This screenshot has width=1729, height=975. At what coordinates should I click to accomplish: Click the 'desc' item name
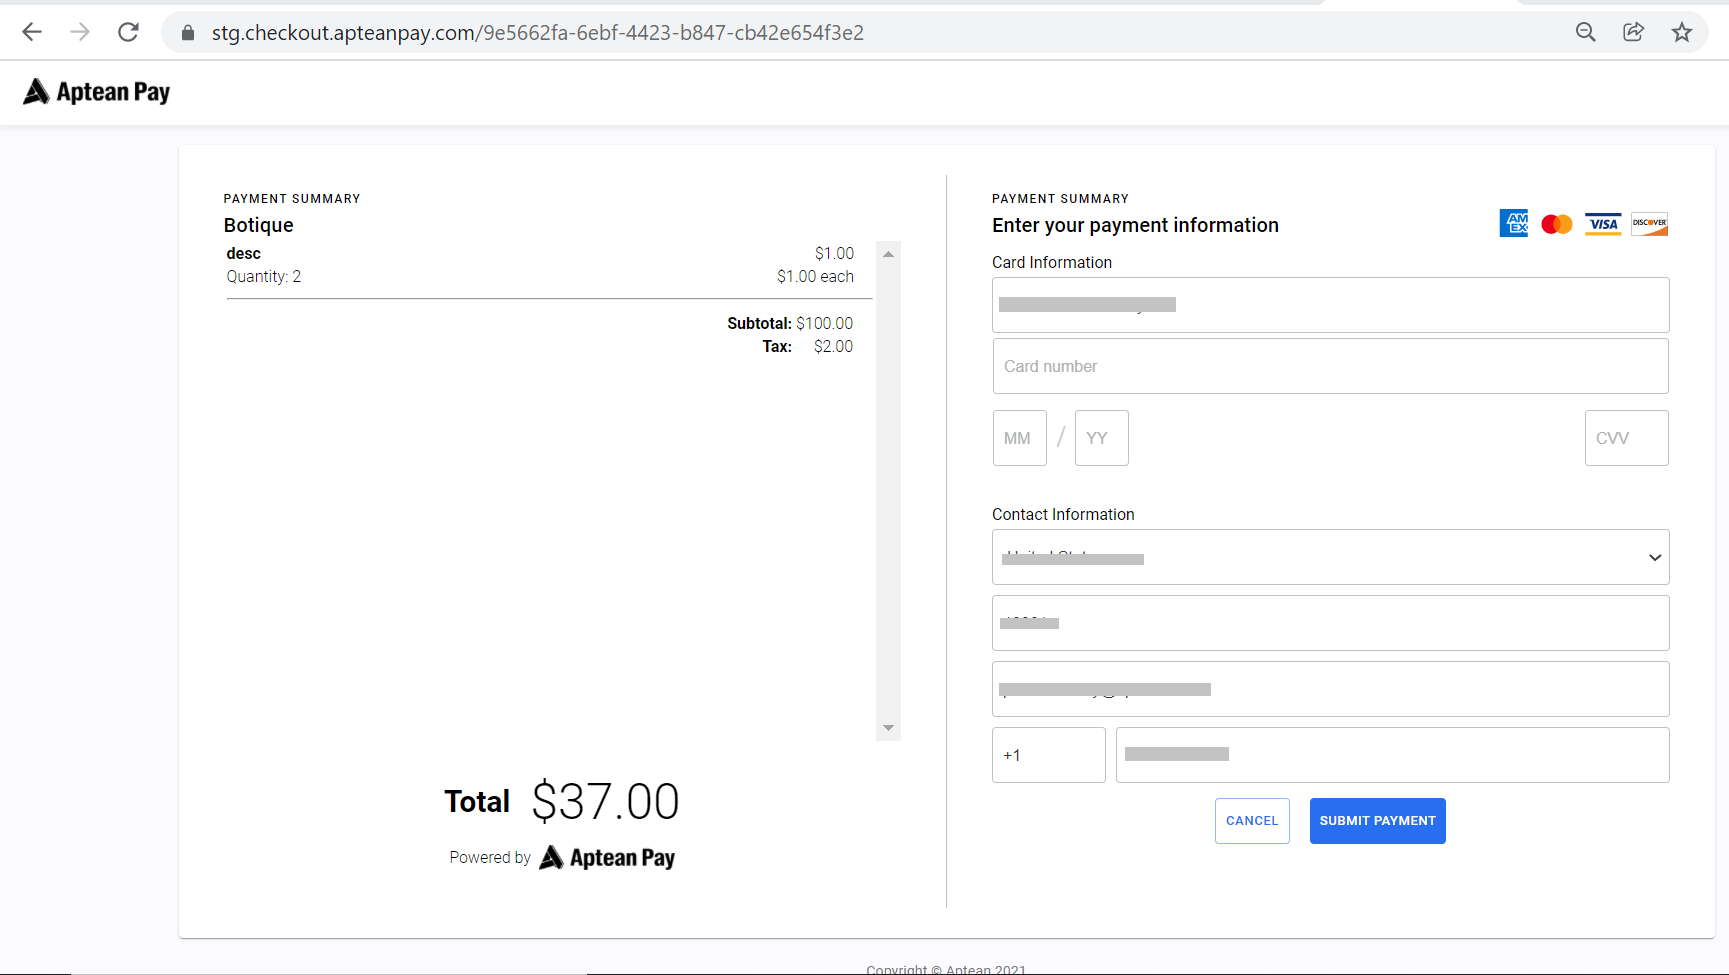click(x=244, y=253)
